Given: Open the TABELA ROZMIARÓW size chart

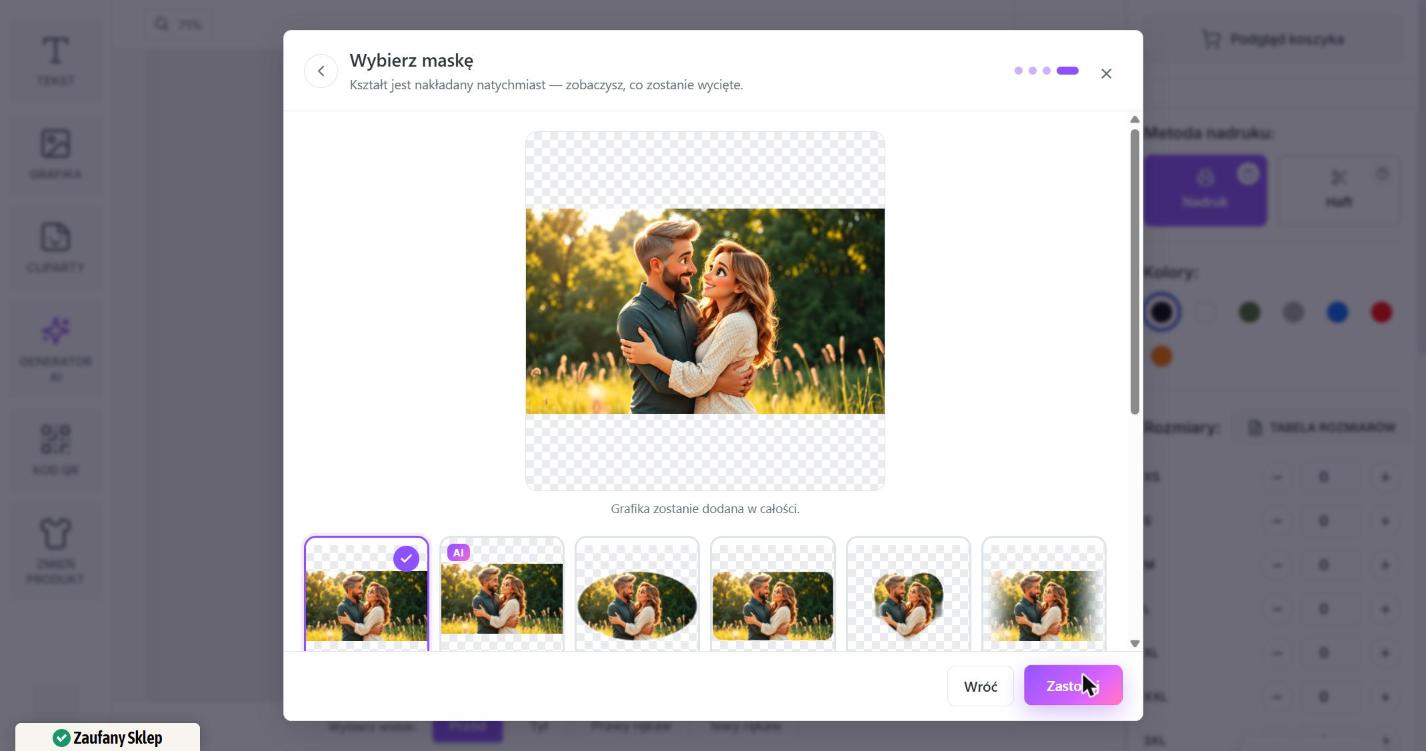Looking at the screenshot, I should [x=1321, y=428].
